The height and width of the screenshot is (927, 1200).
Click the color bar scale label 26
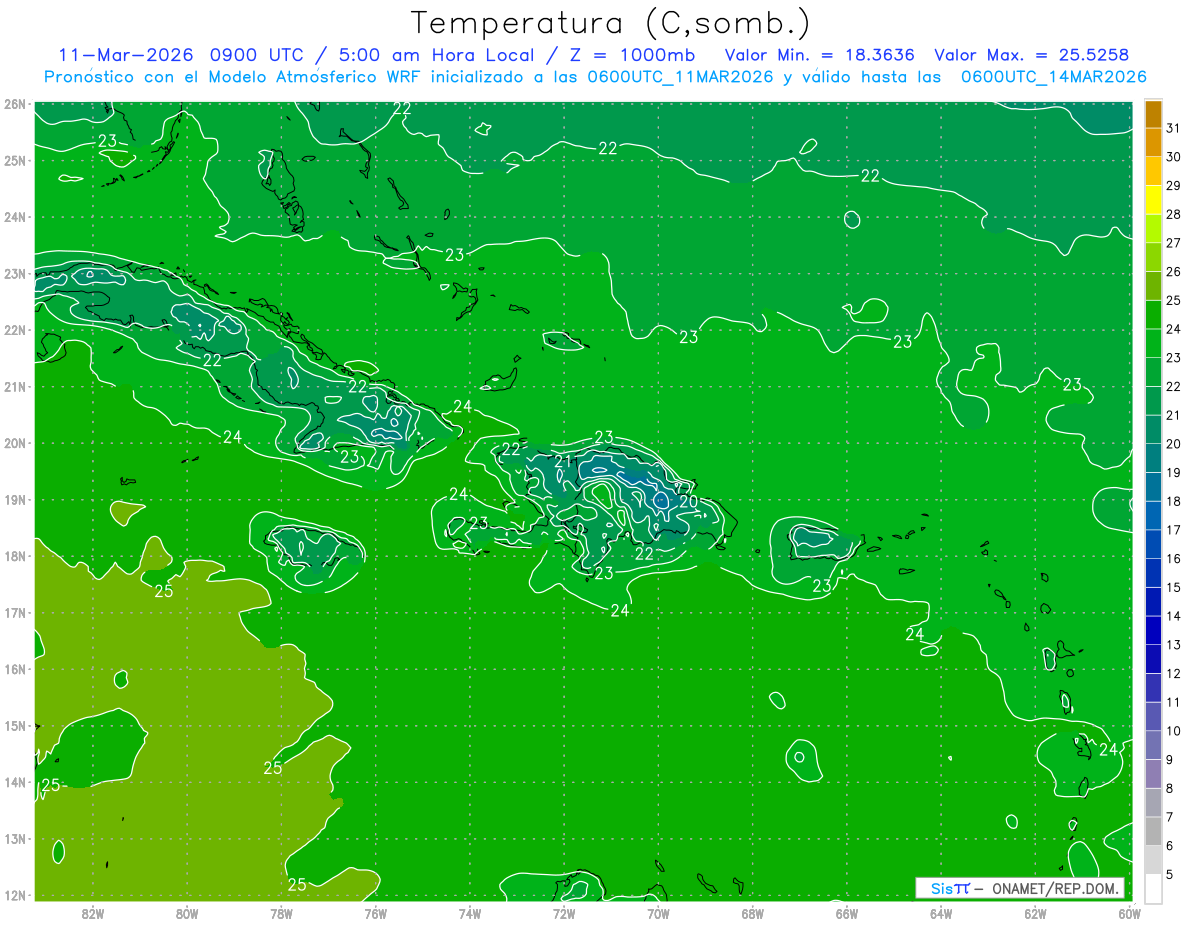(x=1173, y=272)
